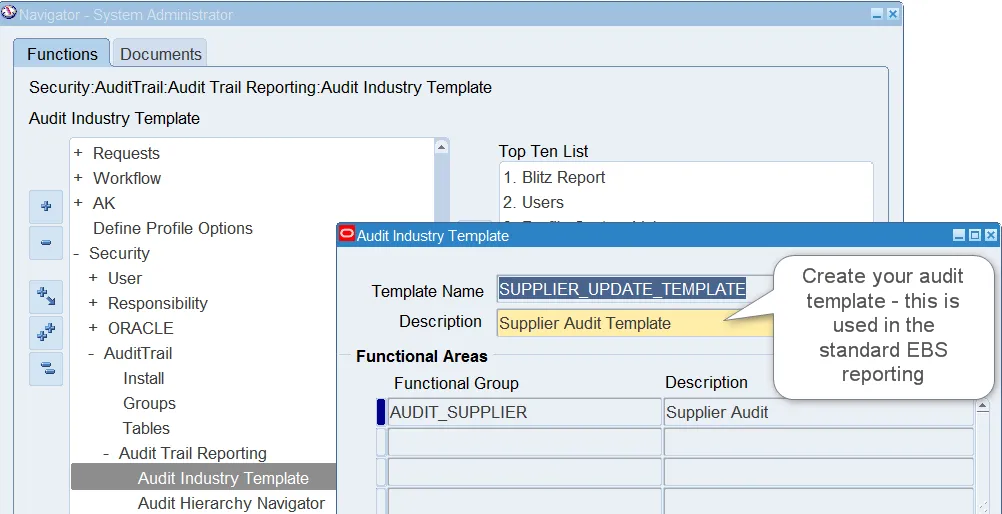
Task: Click the Template Name field
Action: 635,289
